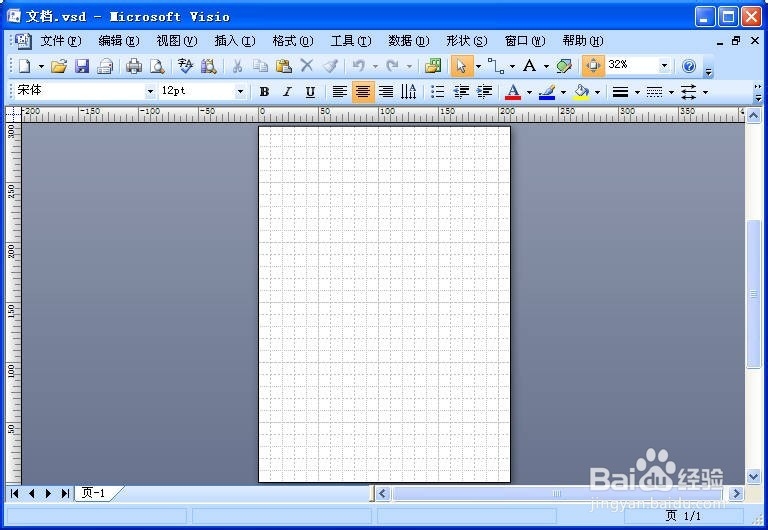768x530 pixels.
Task: Toggle align left
Action: click(x=339, y=92)
